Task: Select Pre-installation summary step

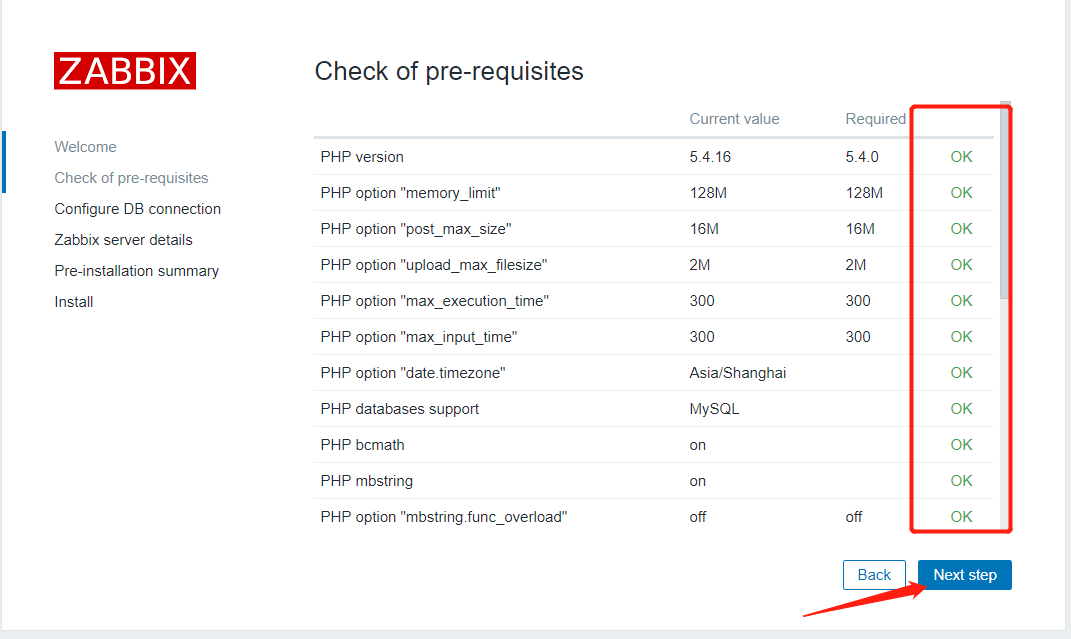Action: pos(137,271)
